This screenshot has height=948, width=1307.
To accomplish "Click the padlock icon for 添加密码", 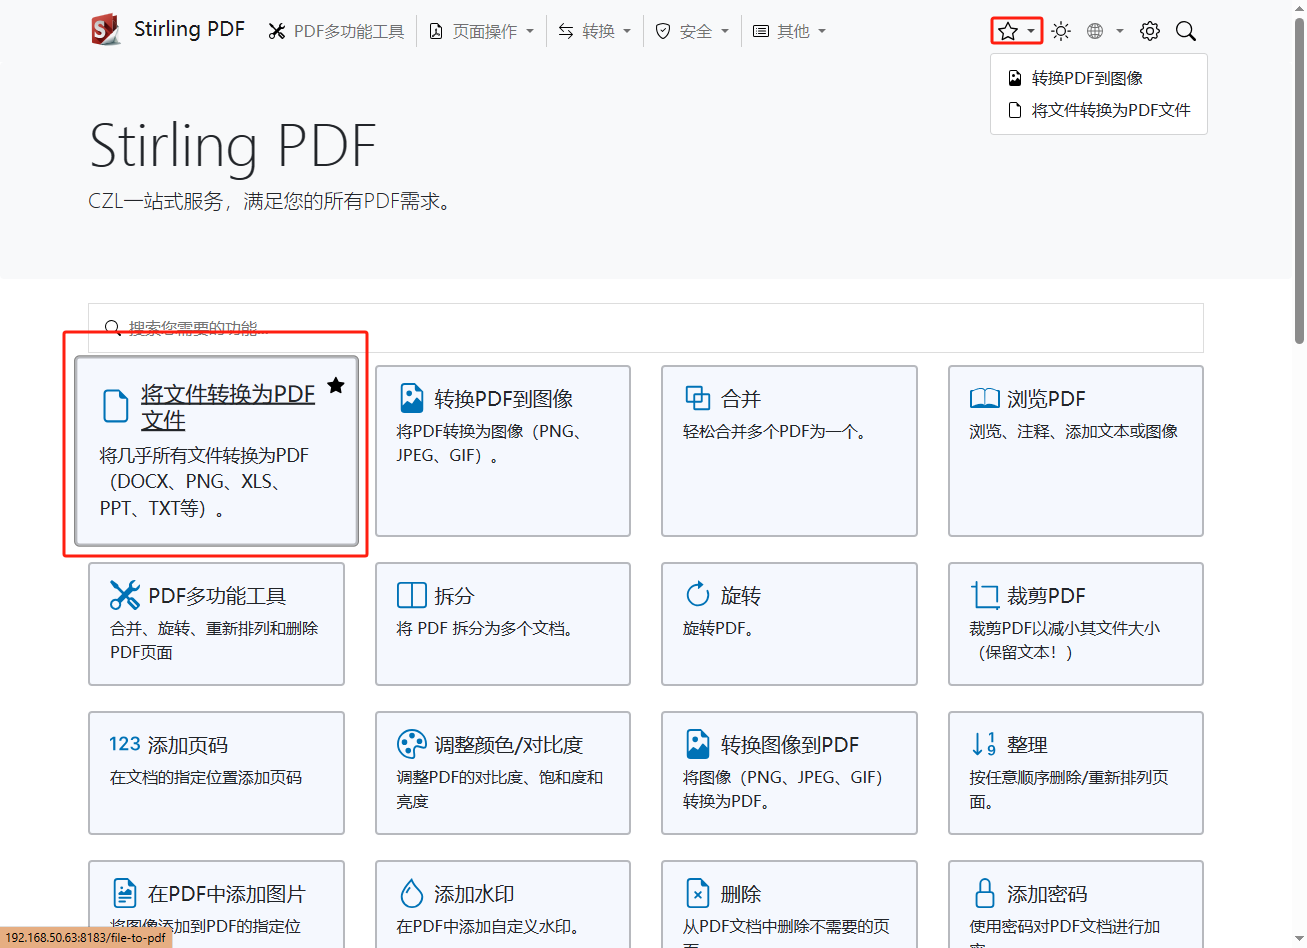I will (984, 893).
